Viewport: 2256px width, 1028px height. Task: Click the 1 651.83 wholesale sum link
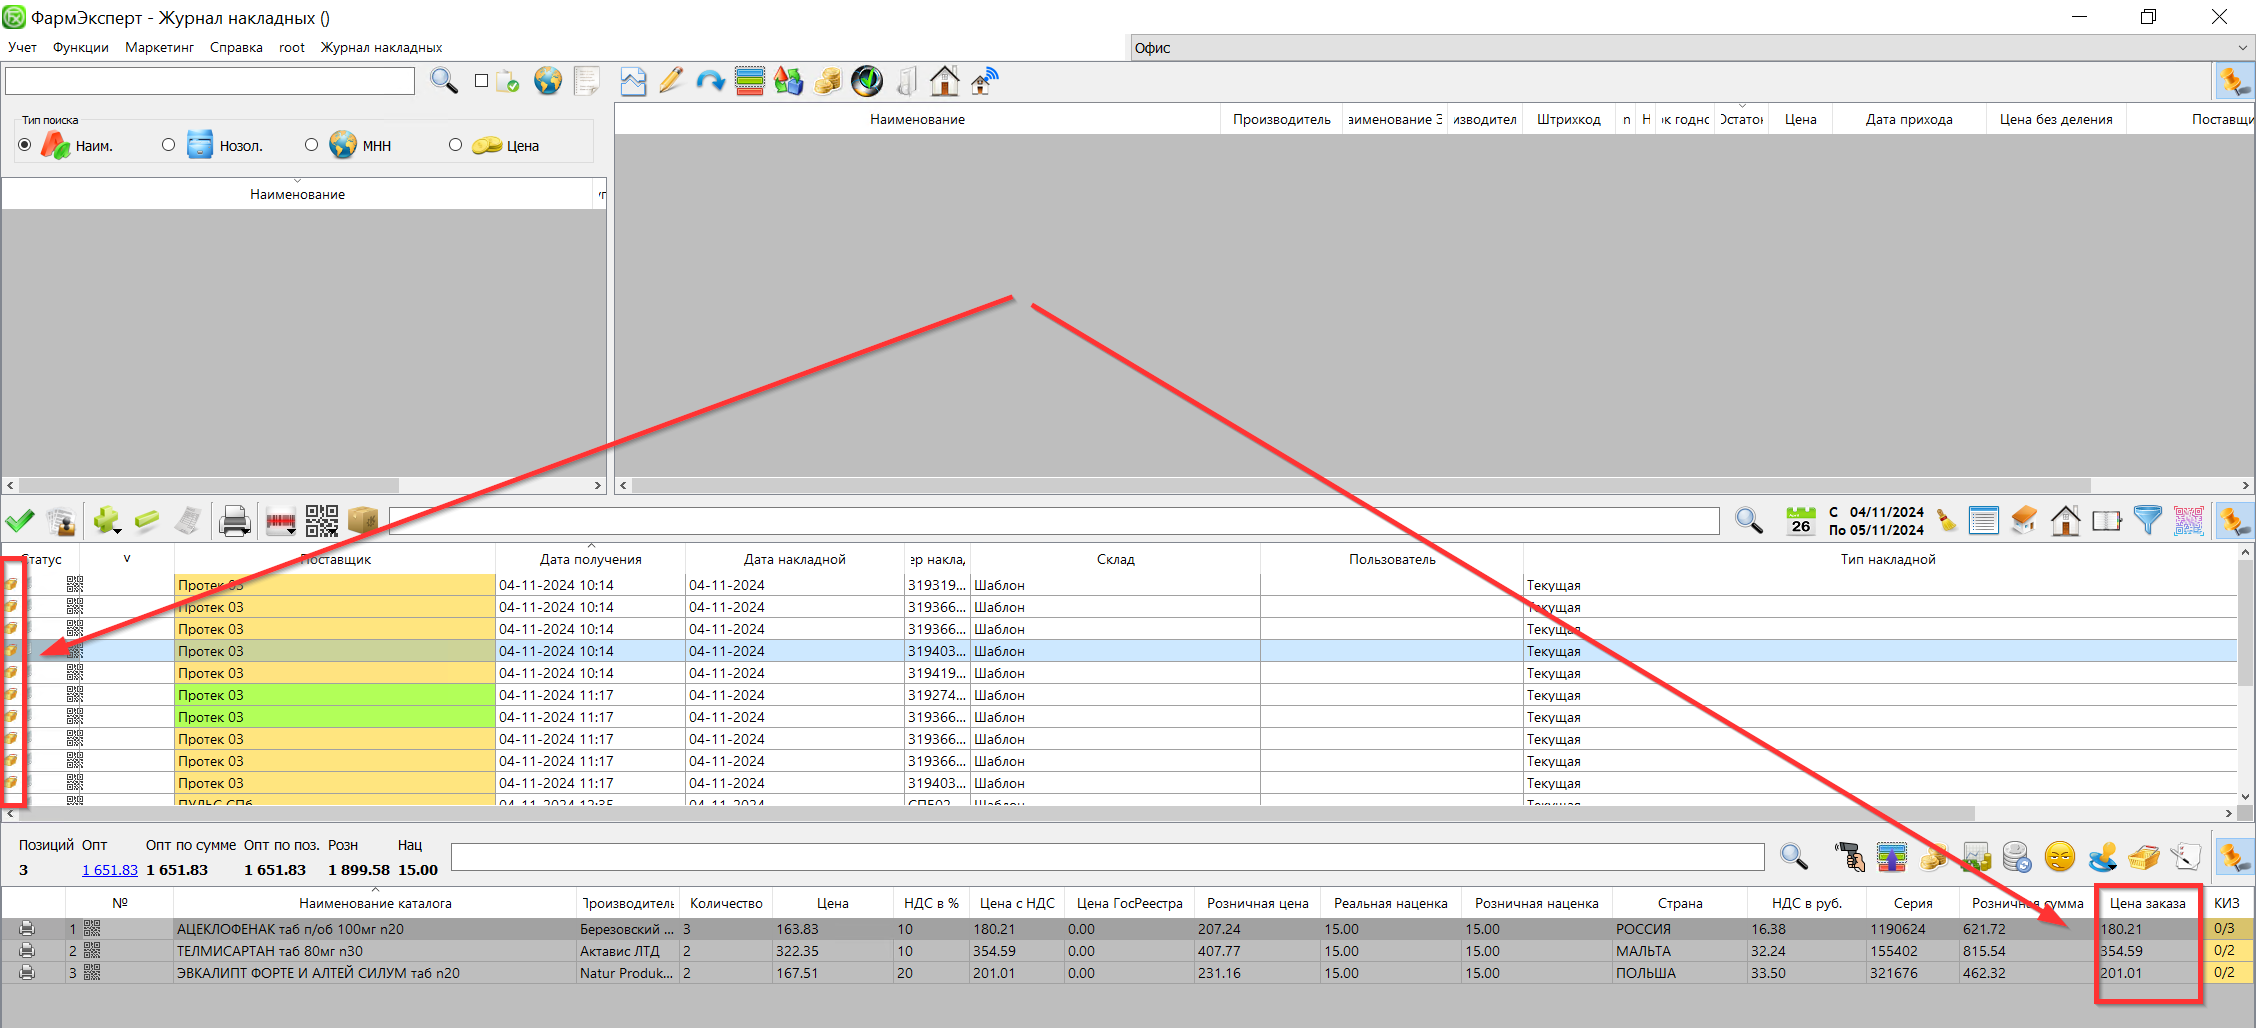[x=110, y=870]
